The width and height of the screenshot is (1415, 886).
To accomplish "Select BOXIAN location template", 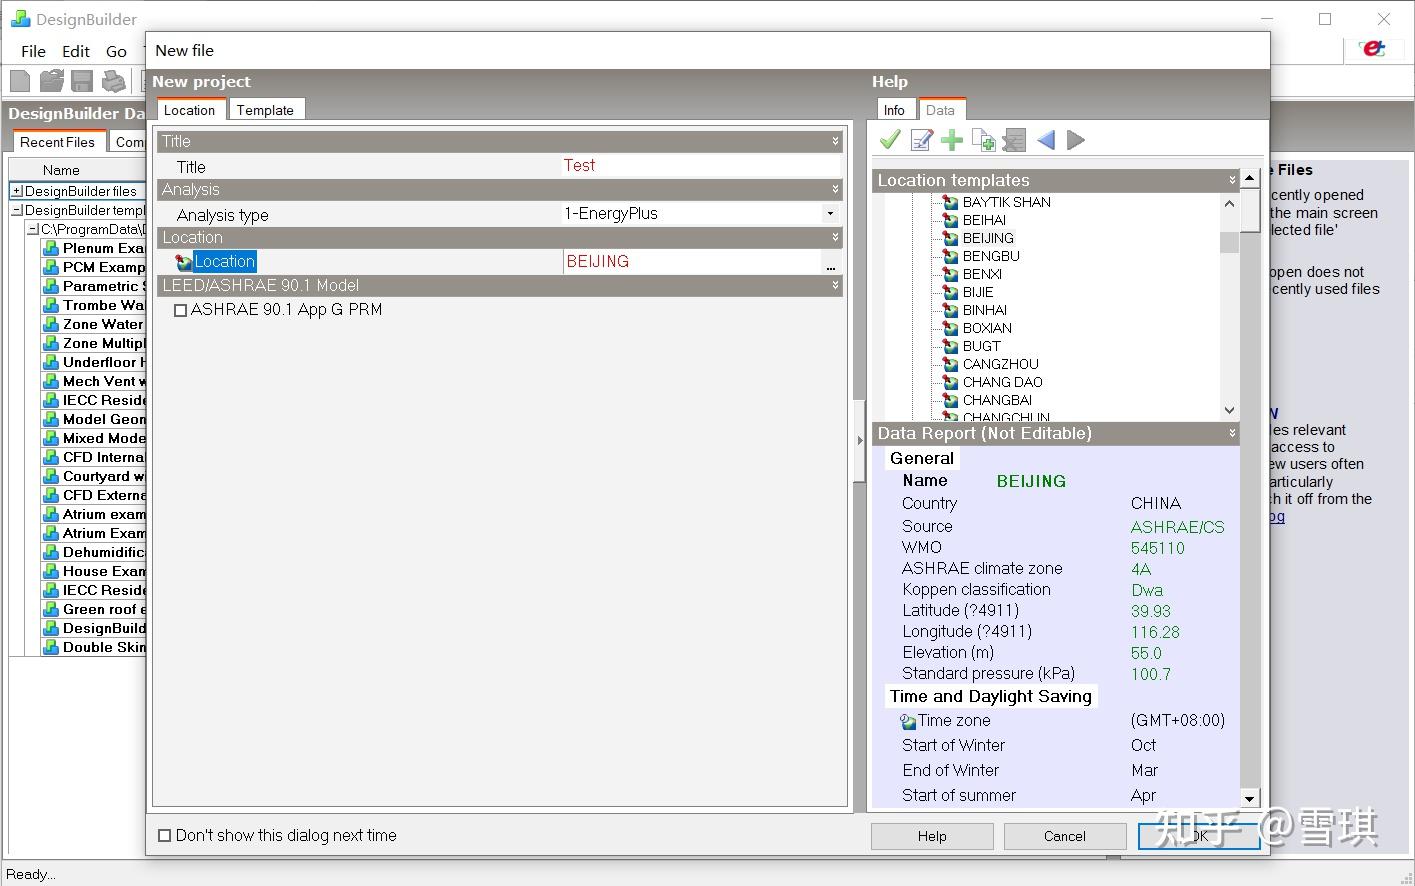I will (x=987, y=328).
